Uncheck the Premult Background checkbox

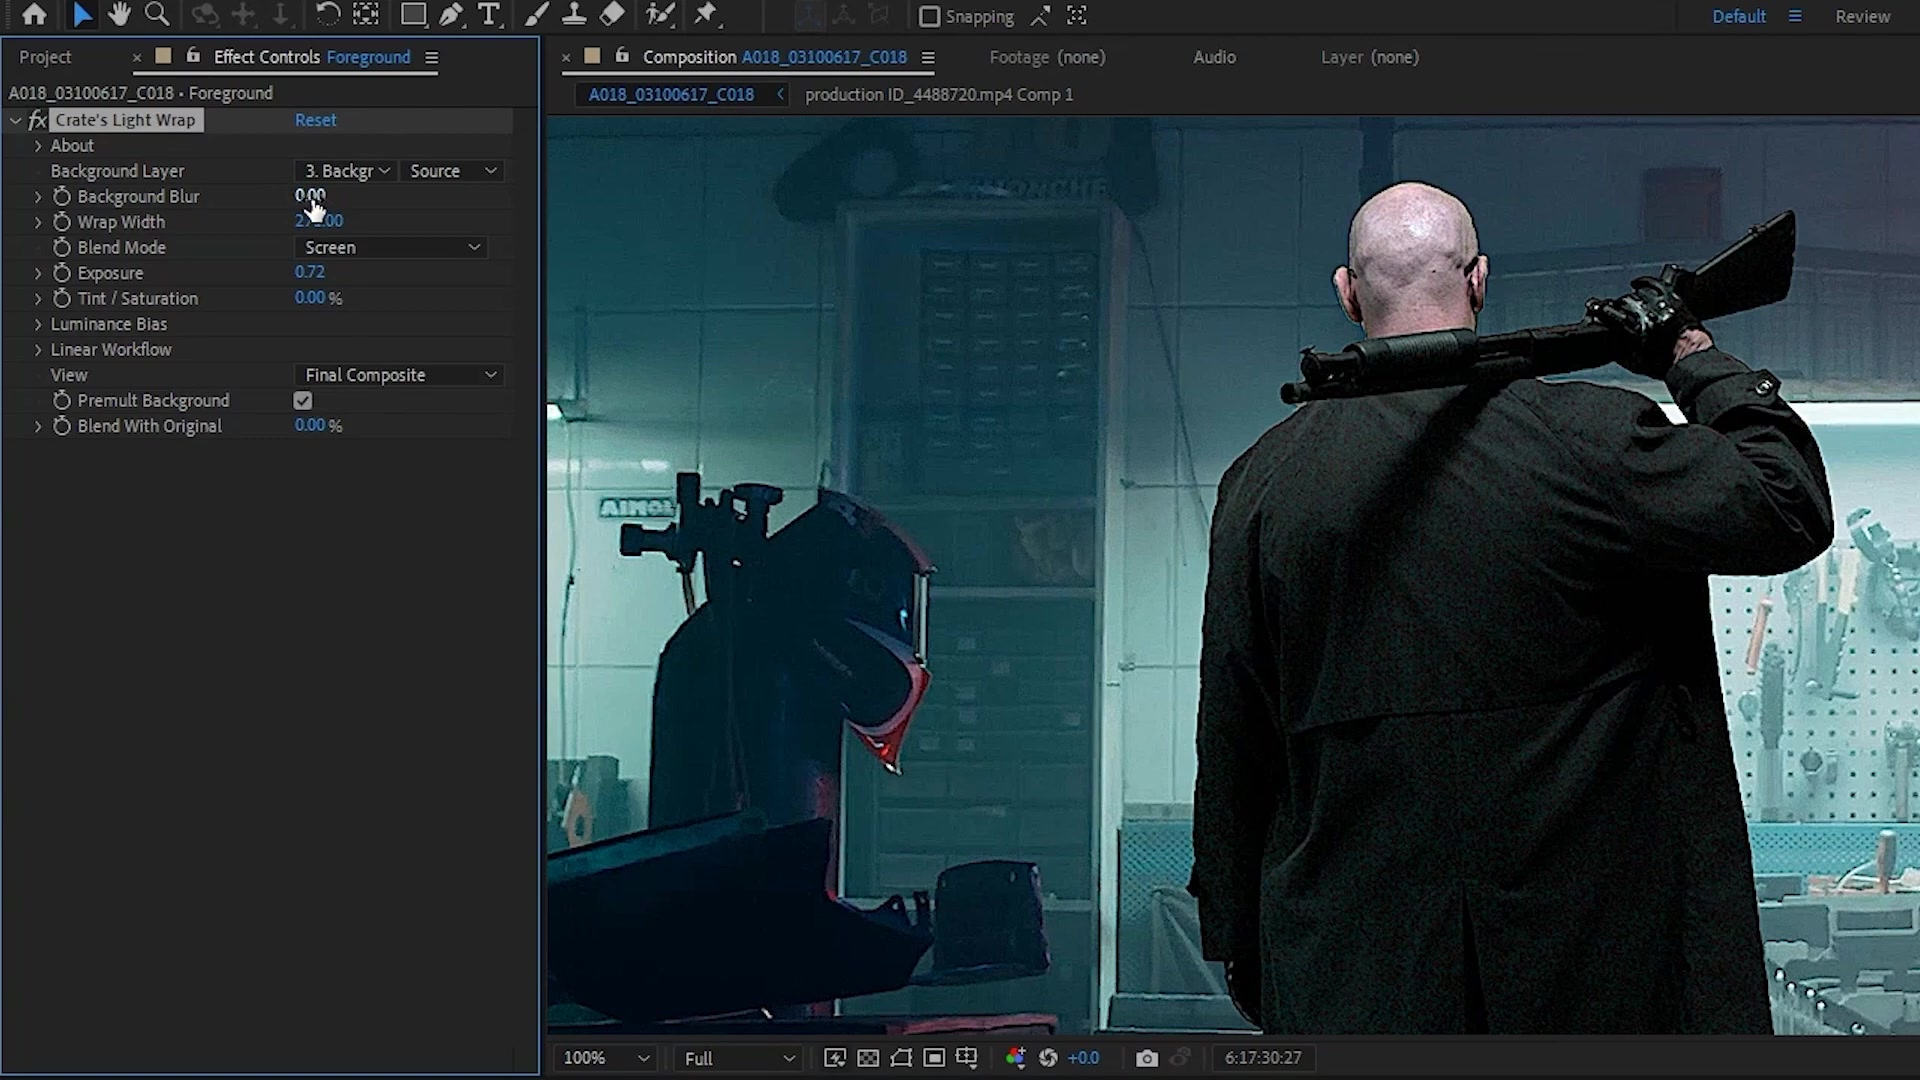303,401
